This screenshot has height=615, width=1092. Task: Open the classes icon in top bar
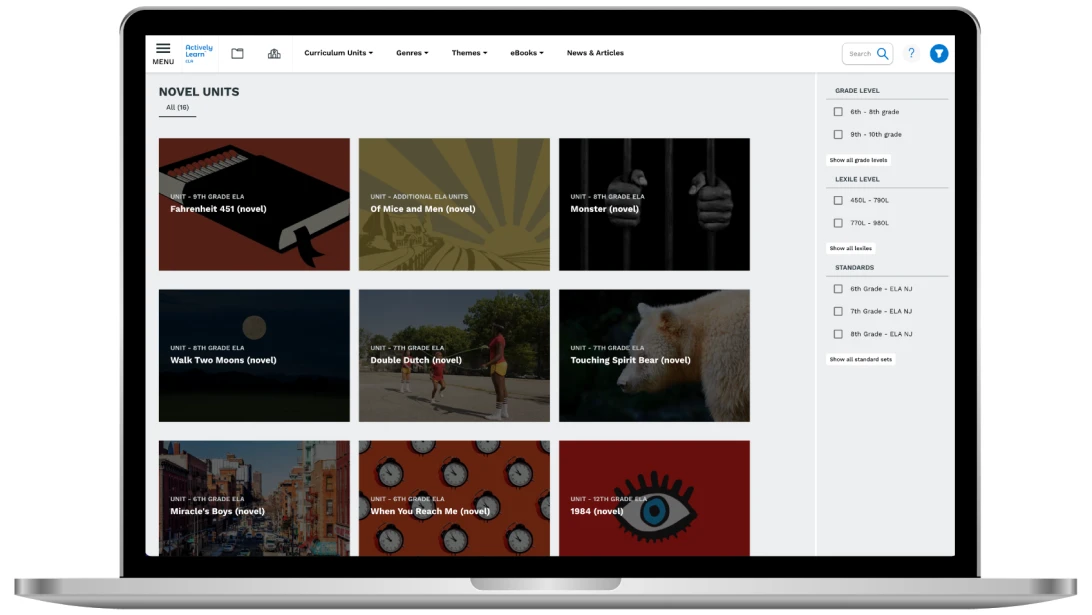click(x=274, y=54)
